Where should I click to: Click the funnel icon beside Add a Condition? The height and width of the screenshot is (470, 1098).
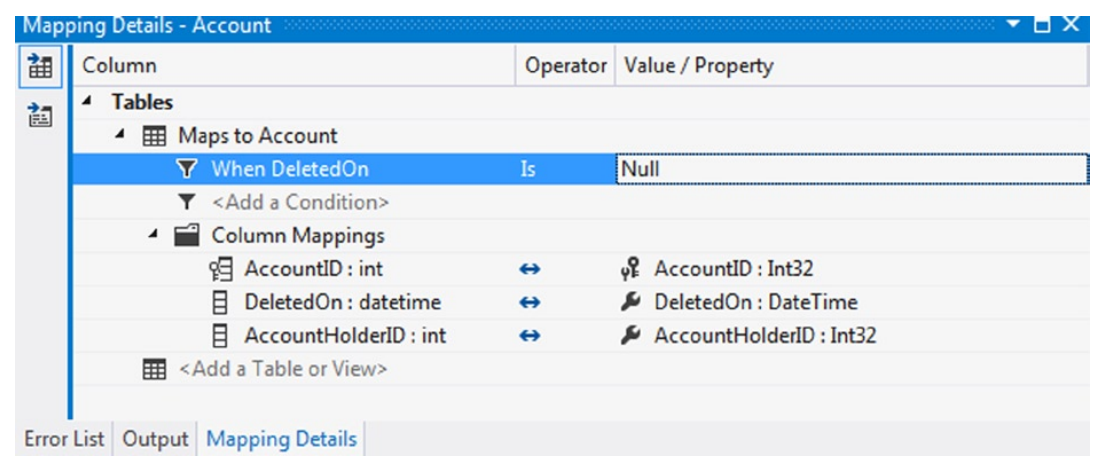click(186, 202)
